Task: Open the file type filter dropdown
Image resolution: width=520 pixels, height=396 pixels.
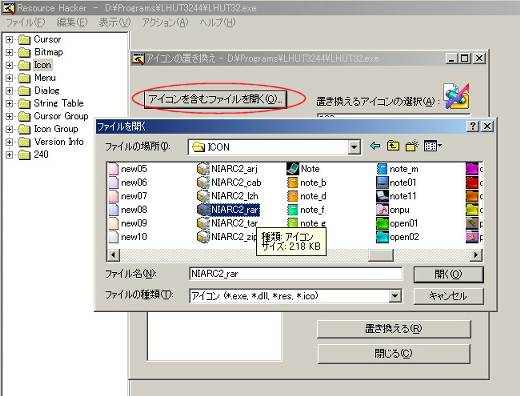Action: pyautogui.click(x=395, y=296)
